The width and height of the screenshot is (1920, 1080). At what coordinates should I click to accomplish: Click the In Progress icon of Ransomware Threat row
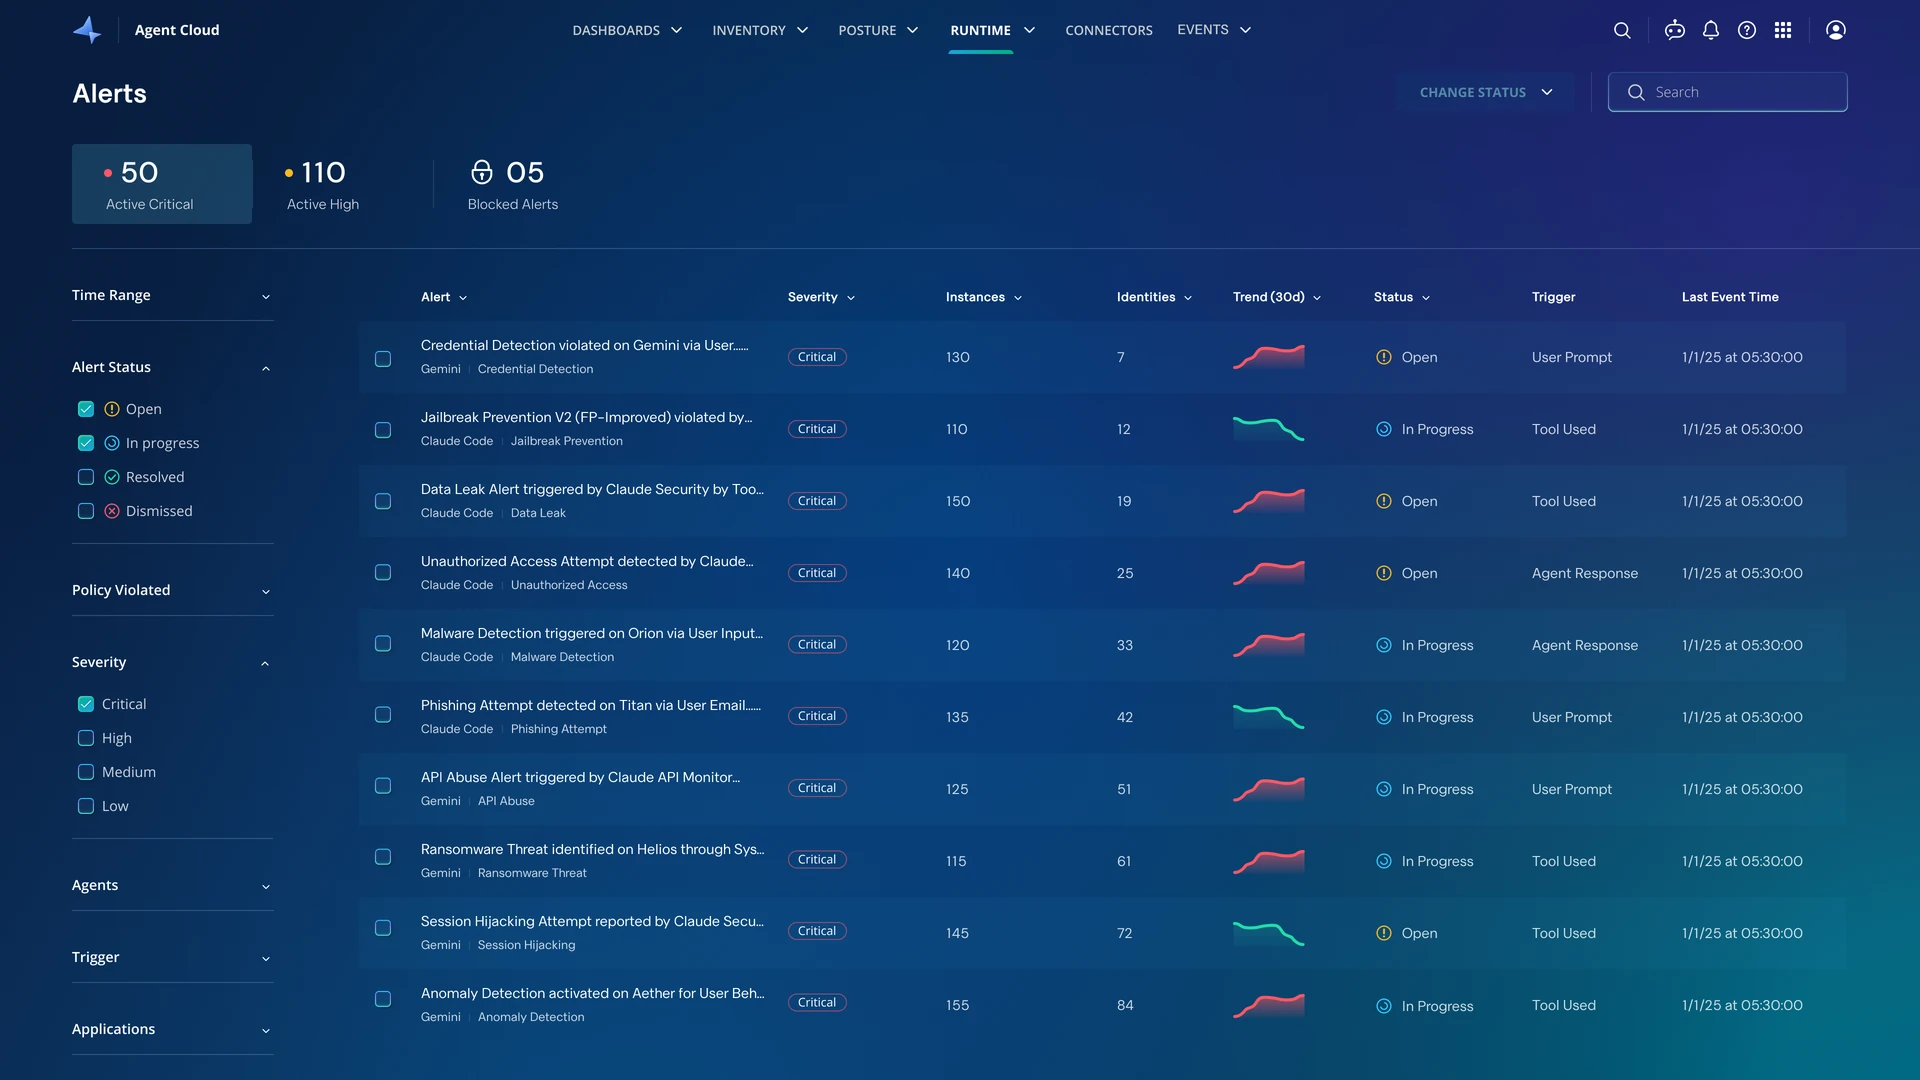click(1384, 861)
